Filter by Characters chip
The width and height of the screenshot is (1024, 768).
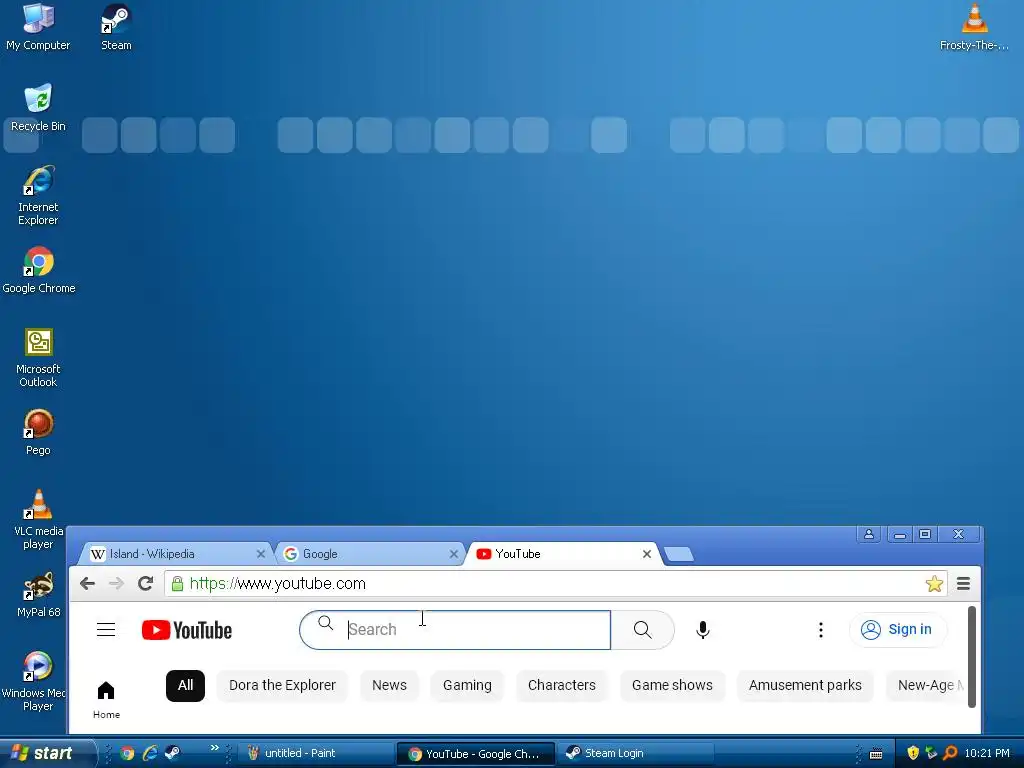click(562, 685)
